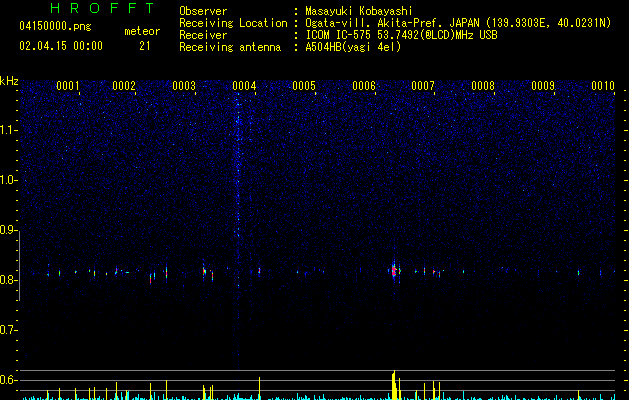Click time marker 0003
629x400 pixels.
(184, 86)
